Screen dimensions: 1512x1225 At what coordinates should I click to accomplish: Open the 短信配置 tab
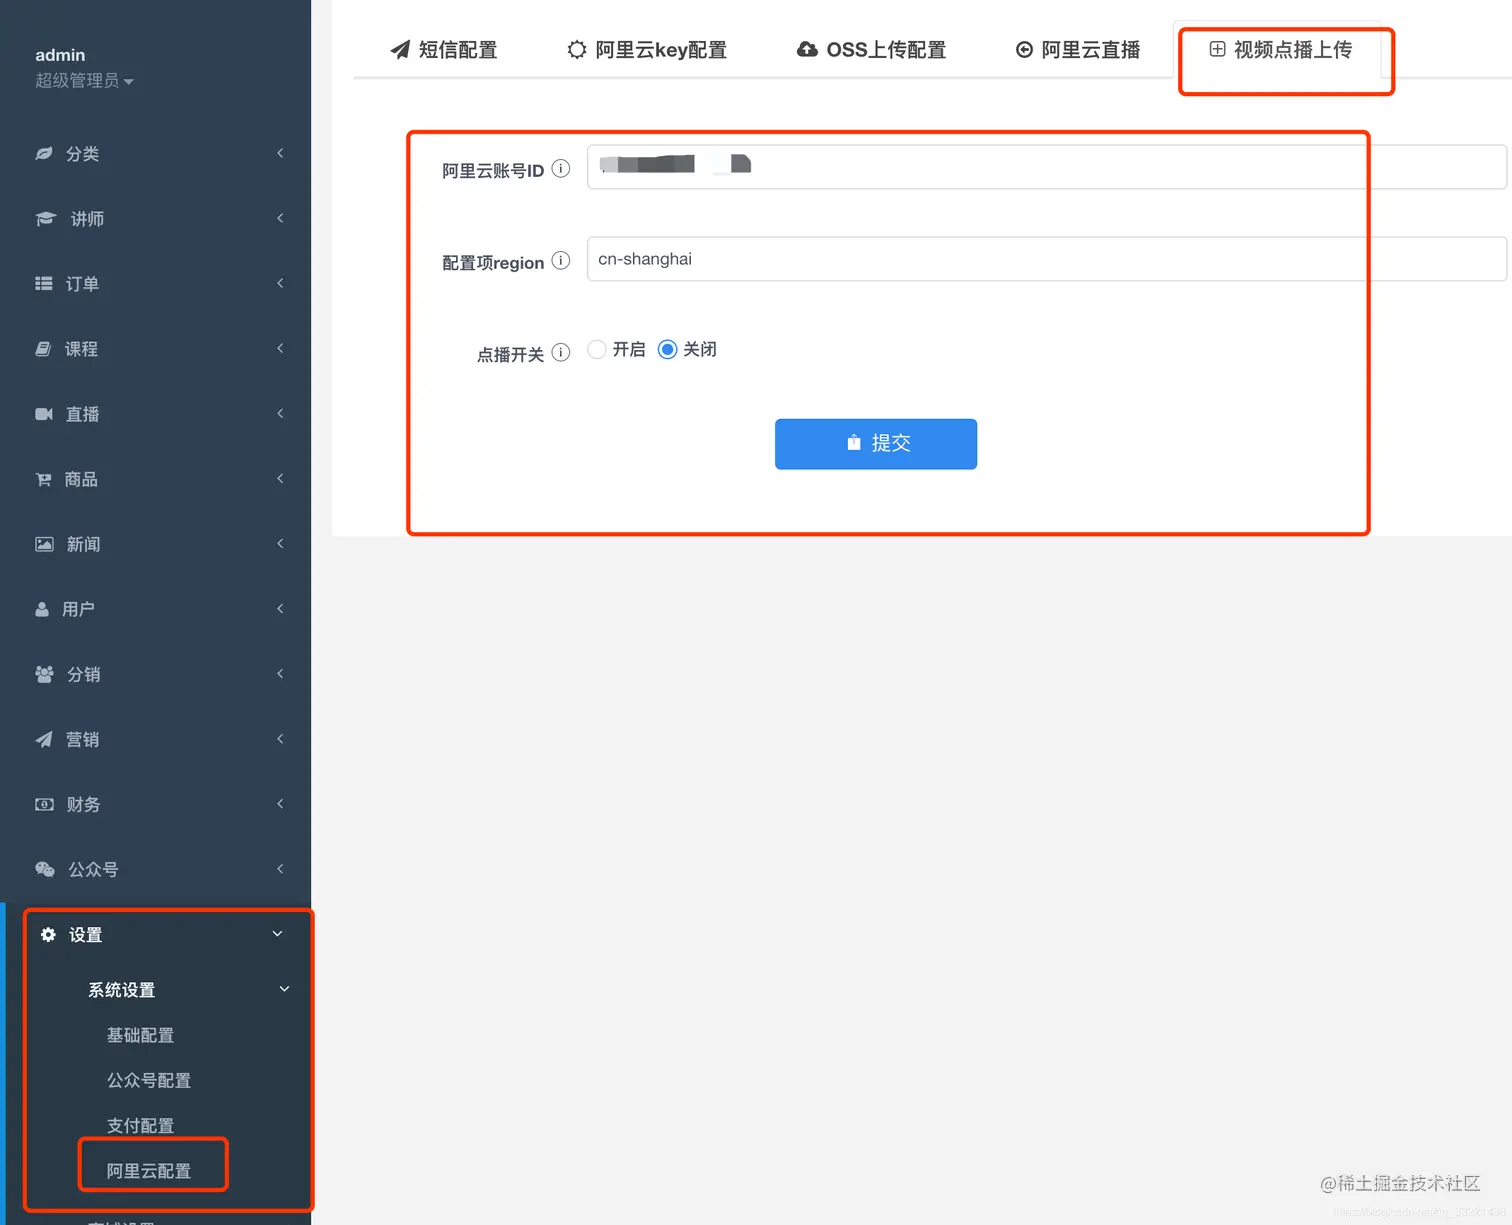coord(443,49)
